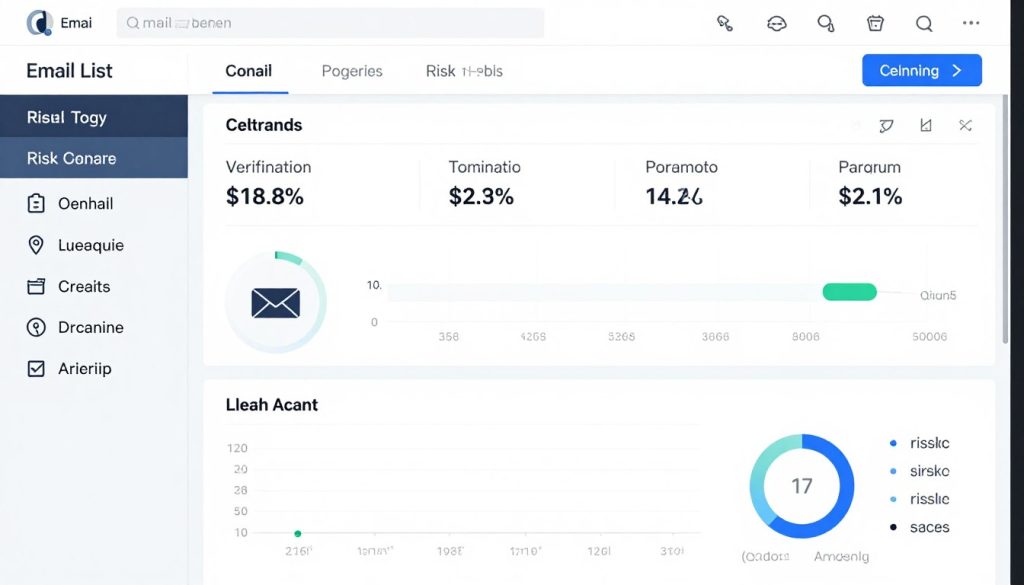The image size is (1024, 585).
Task: Click the Email List heading link
Action: pos(69,71)
